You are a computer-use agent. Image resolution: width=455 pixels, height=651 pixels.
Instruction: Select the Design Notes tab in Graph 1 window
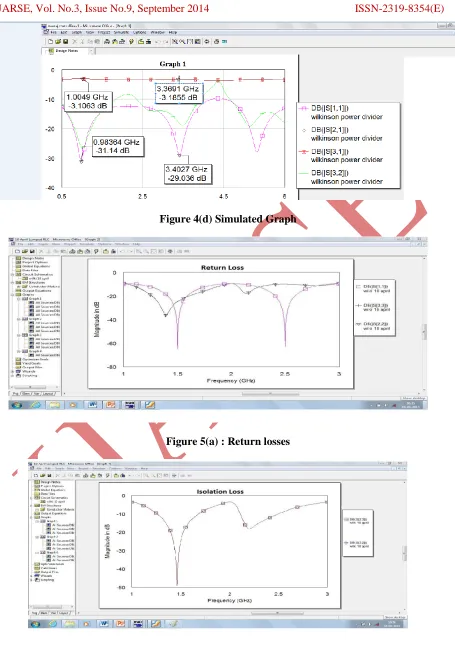point(66,51)
